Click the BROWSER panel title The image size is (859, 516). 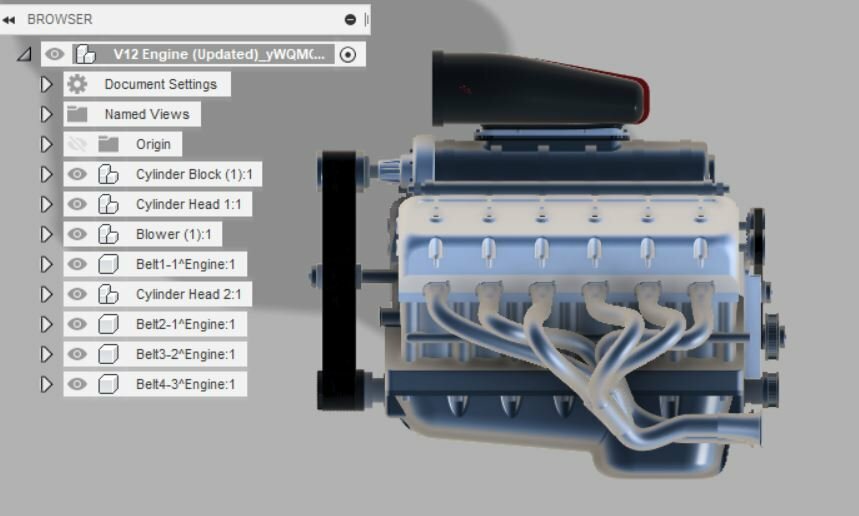60,20
